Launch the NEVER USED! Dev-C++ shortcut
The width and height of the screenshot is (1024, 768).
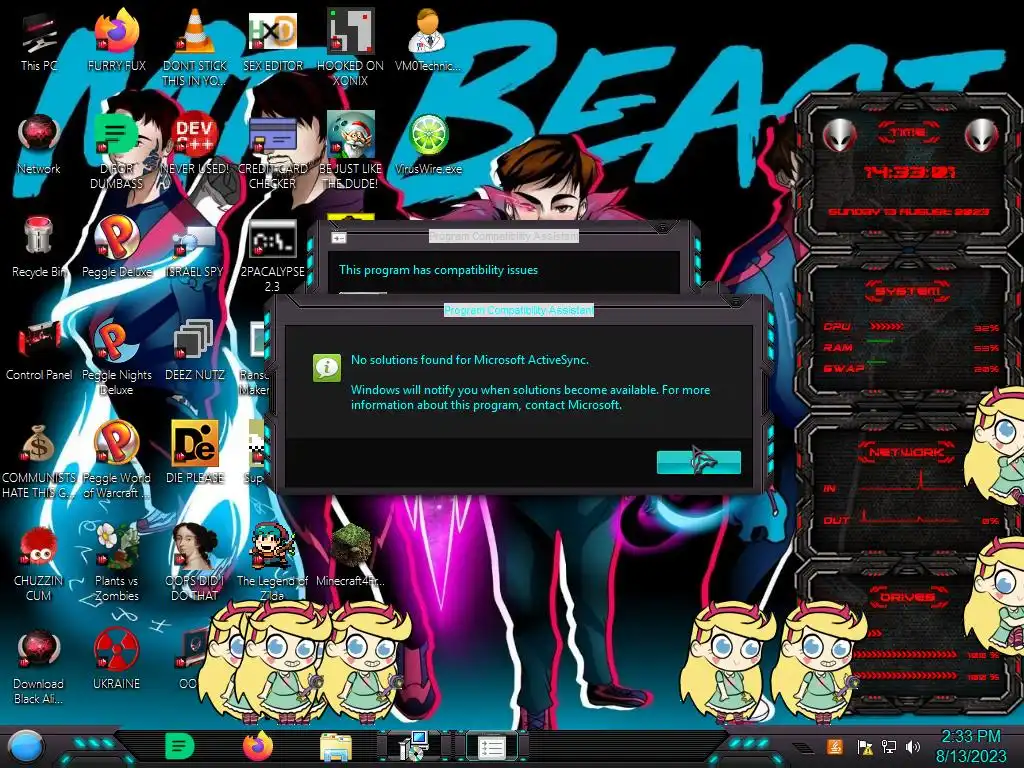tap(194, 144)
